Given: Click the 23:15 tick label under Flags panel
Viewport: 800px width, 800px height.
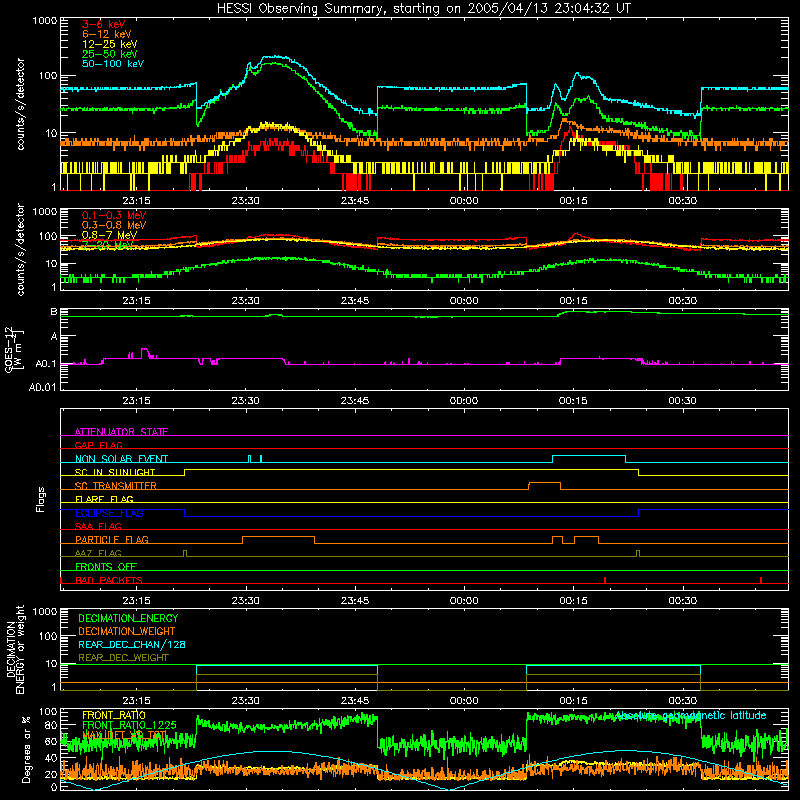Looking at the screenshot, I should tap(136, 601).
